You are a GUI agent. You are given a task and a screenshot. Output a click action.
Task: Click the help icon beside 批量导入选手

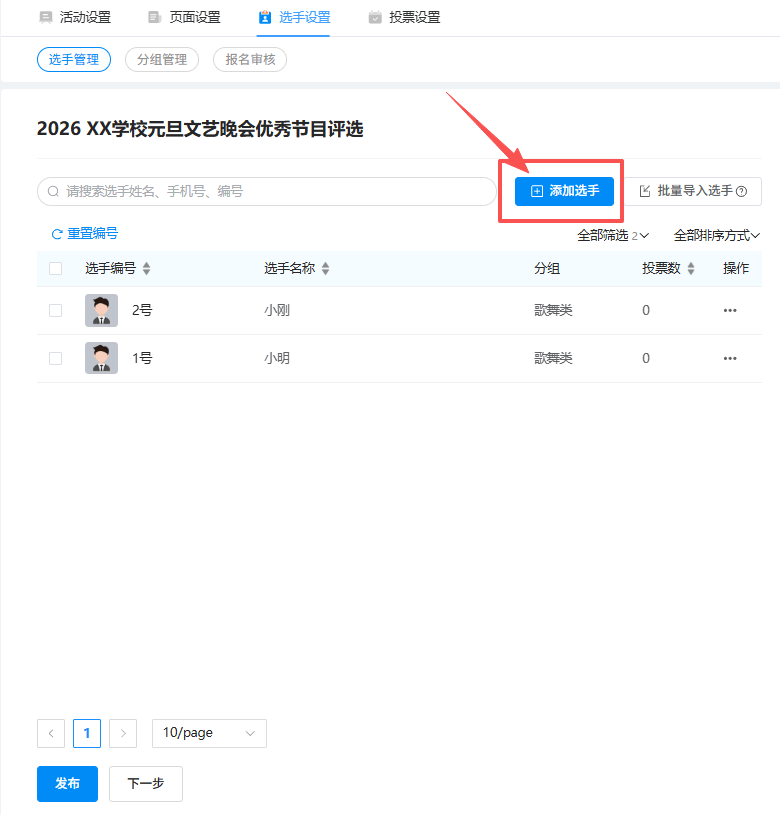741,191
